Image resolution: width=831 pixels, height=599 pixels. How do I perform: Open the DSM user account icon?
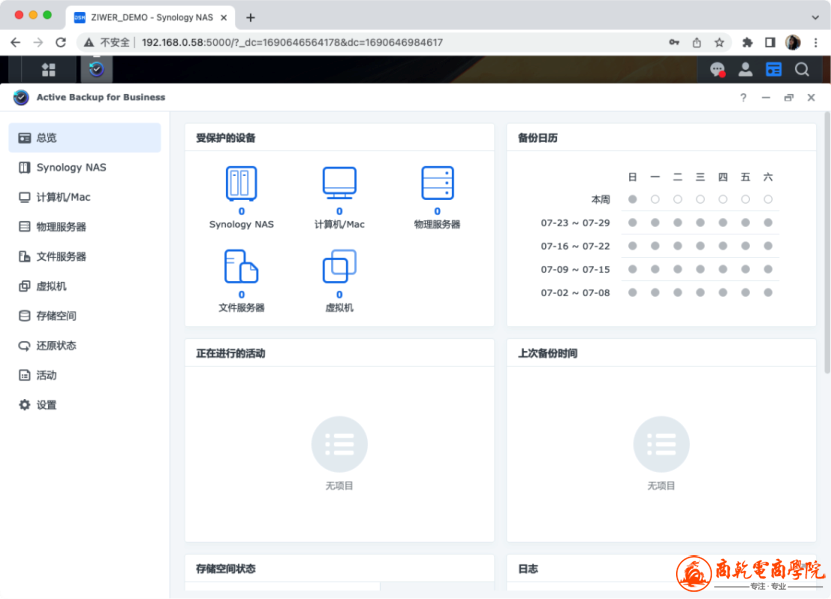746,69
